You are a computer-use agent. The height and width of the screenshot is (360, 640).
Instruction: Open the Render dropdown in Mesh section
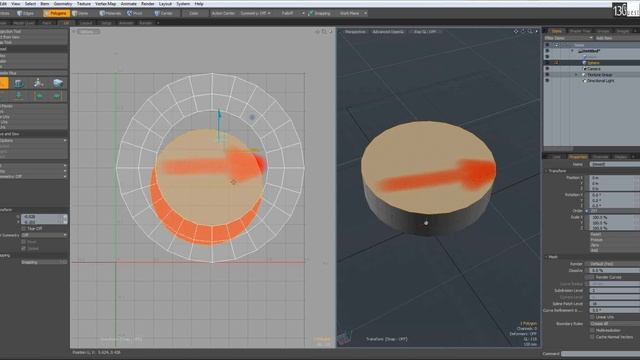[x=615, y=264]
